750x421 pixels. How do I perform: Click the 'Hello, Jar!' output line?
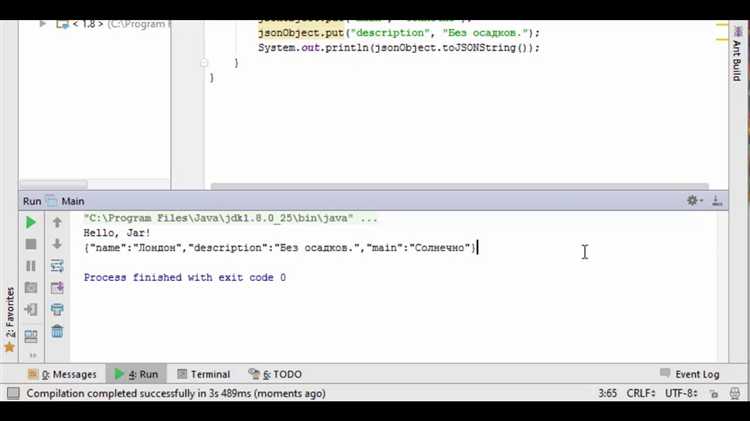[x=117, y=233]
